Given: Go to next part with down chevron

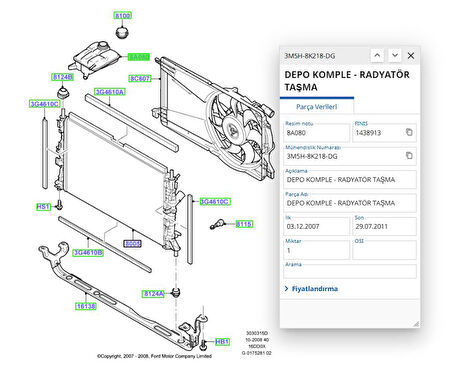Looking at the screenshot, I should click(395, 55).
